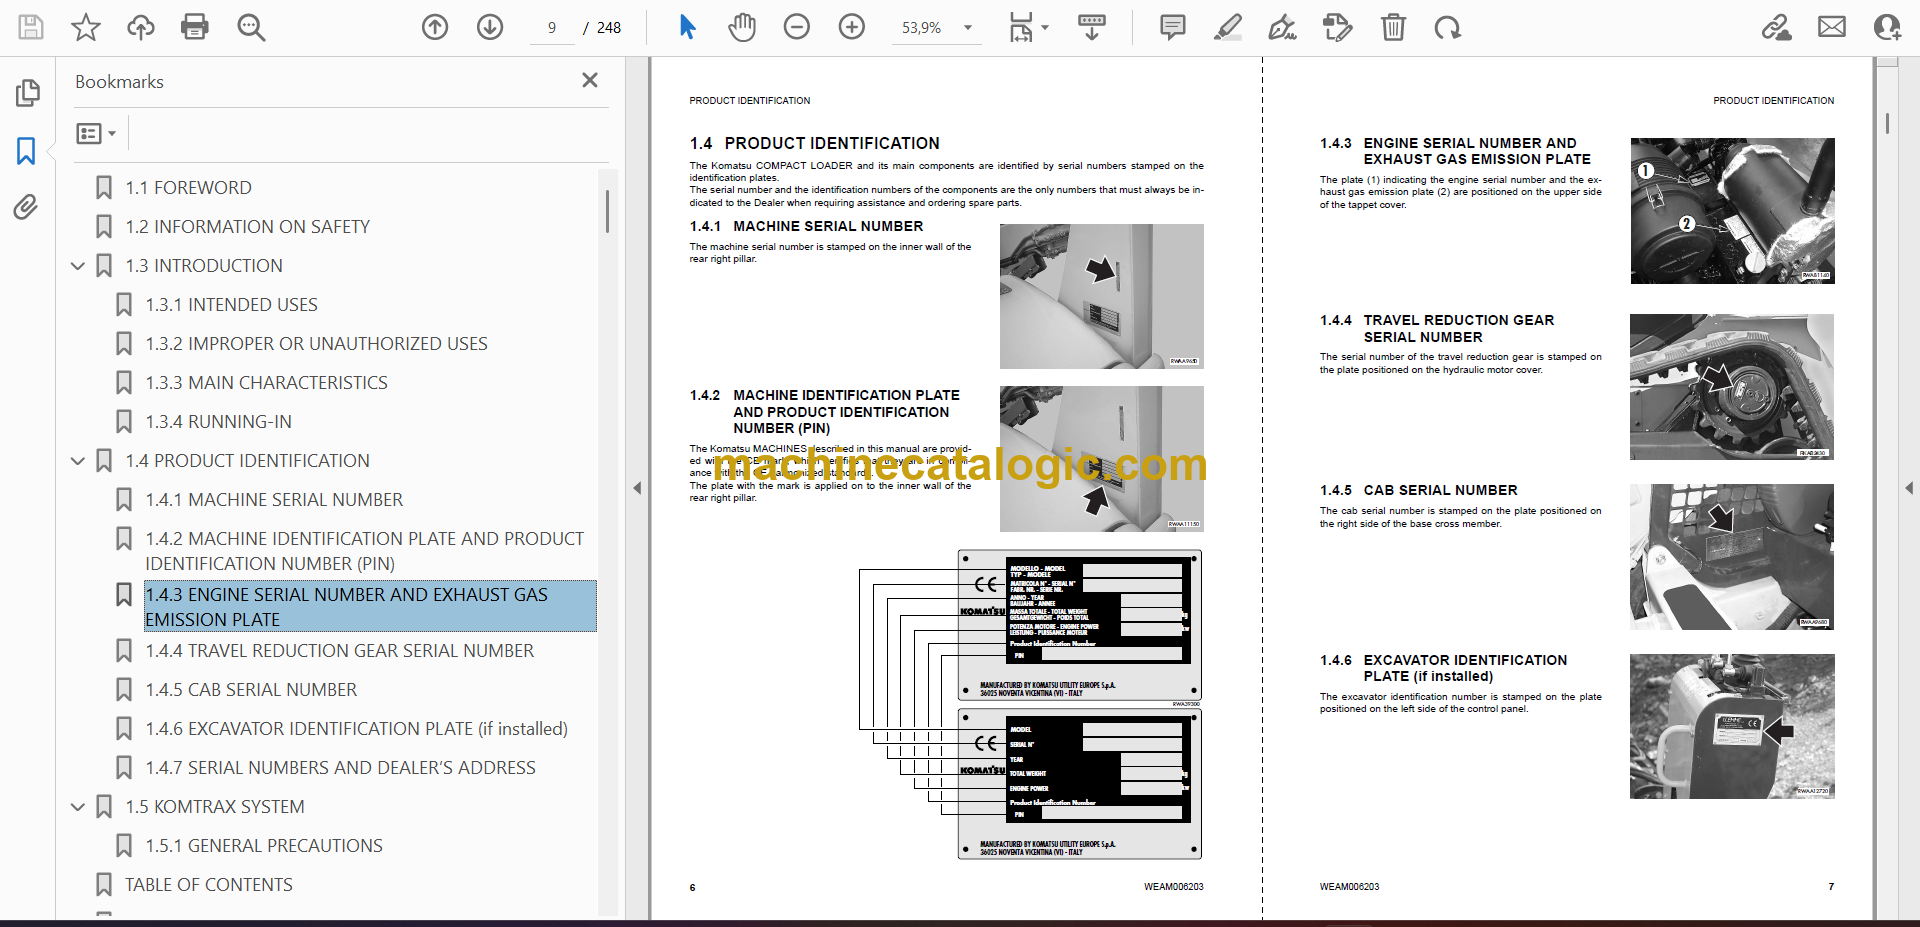Toggle the Bookmarks panel sidebar icon
This screenshot has height=927, width=1920.
pos(26,151)
